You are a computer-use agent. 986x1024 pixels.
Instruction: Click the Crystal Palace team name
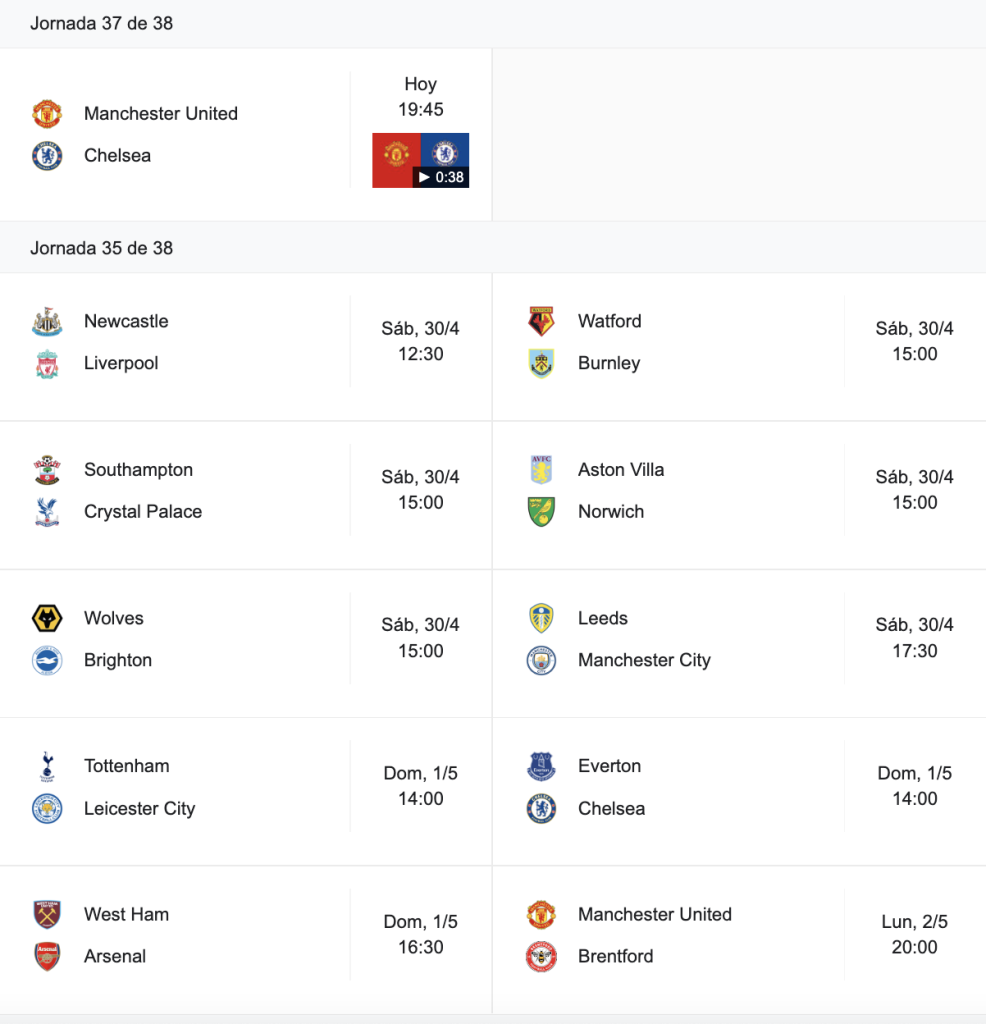[143, 511]
